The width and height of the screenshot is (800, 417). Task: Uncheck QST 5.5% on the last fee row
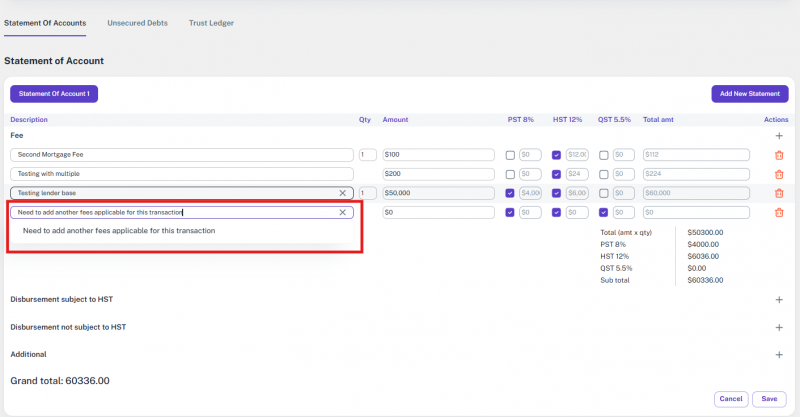[x=603, y=212]
